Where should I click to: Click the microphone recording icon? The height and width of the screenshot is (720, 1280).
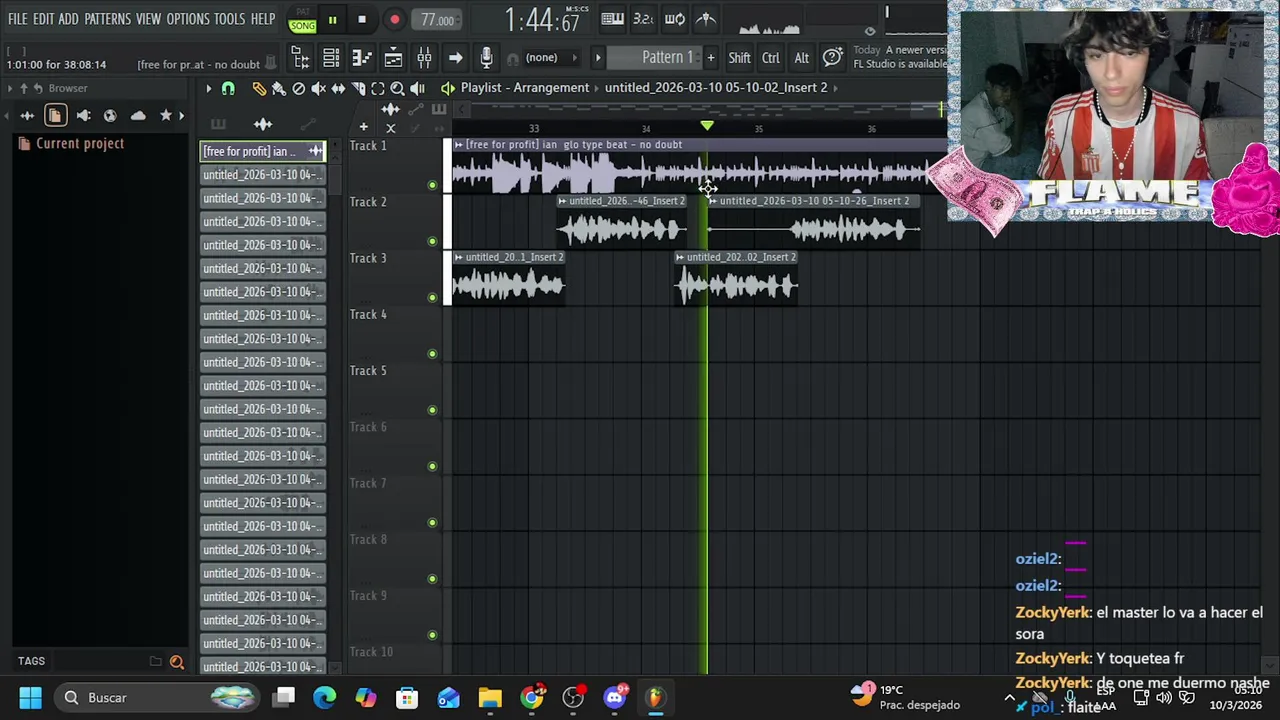coord(486,58)
